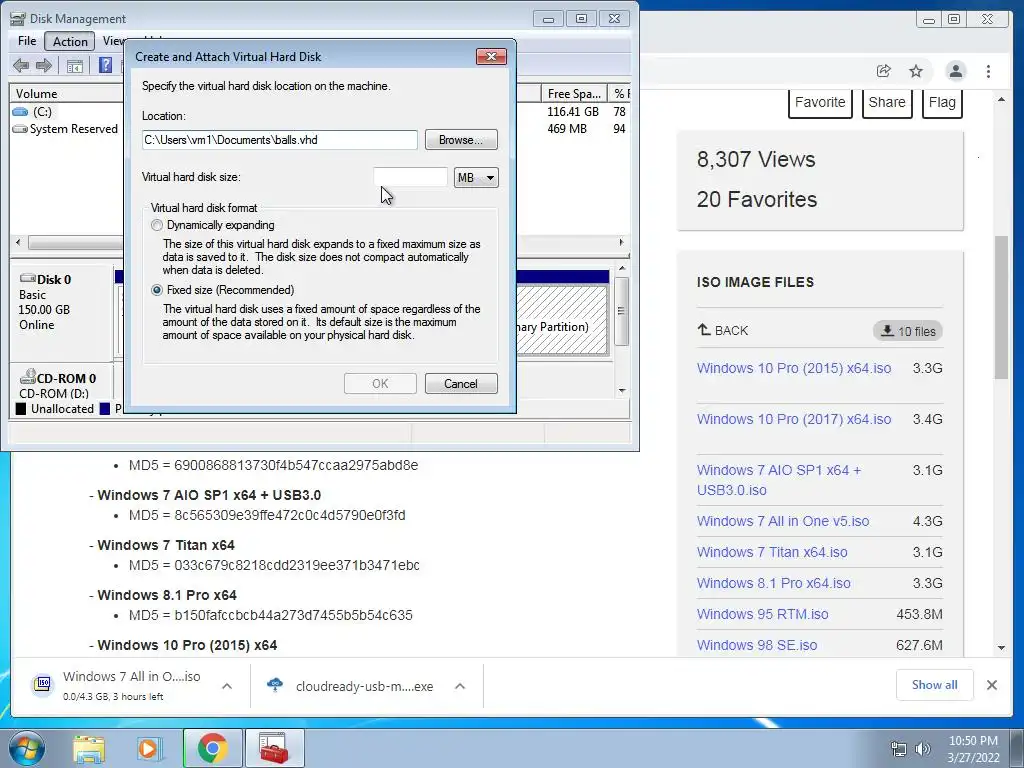The height and width of the screenshot is (768, 1024).
Task: Click the CD-ROM 0 drive label
Action: click(x=58, y=378)
